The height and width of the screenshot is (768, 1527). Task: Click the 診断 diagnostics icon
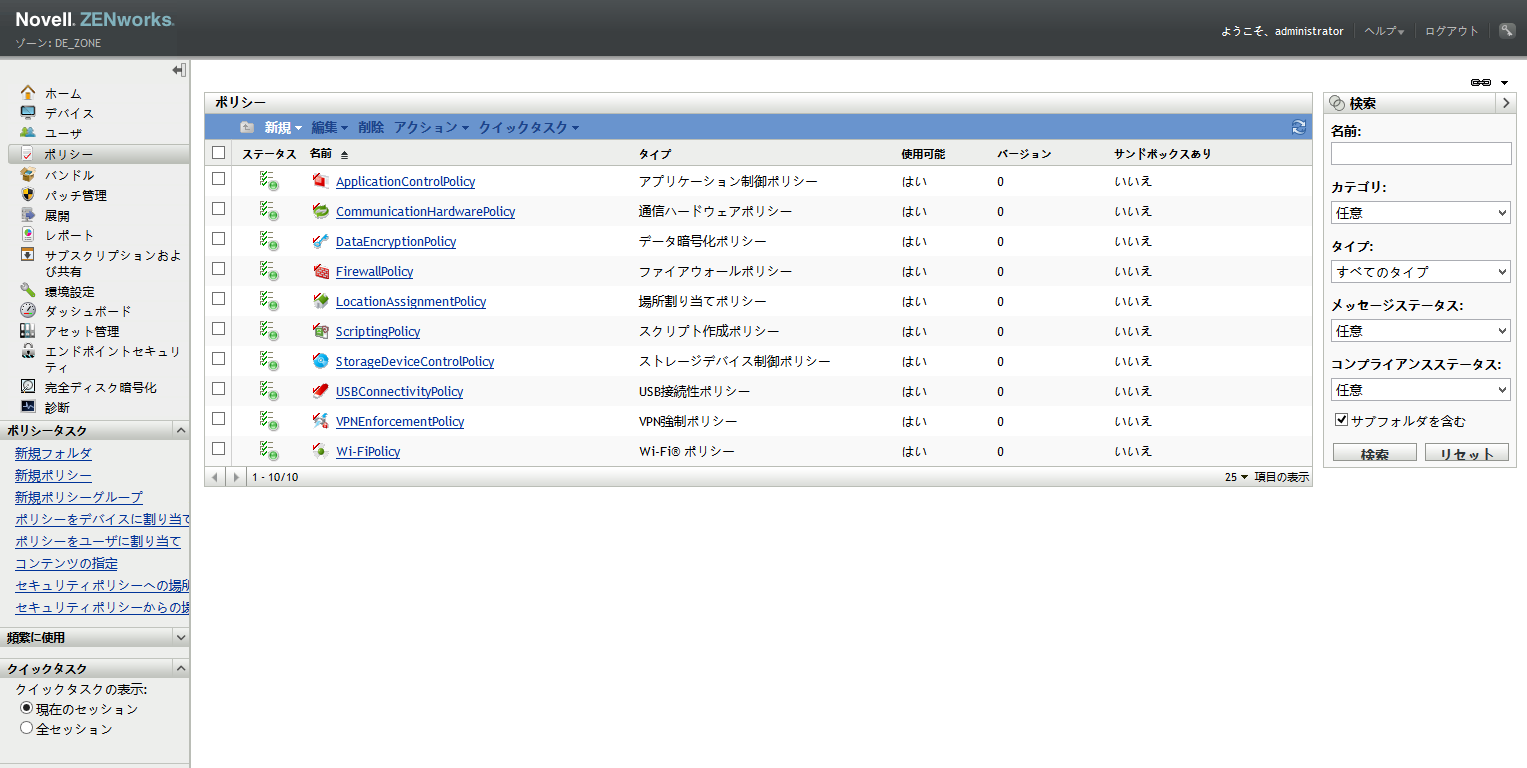pos(28,407)
